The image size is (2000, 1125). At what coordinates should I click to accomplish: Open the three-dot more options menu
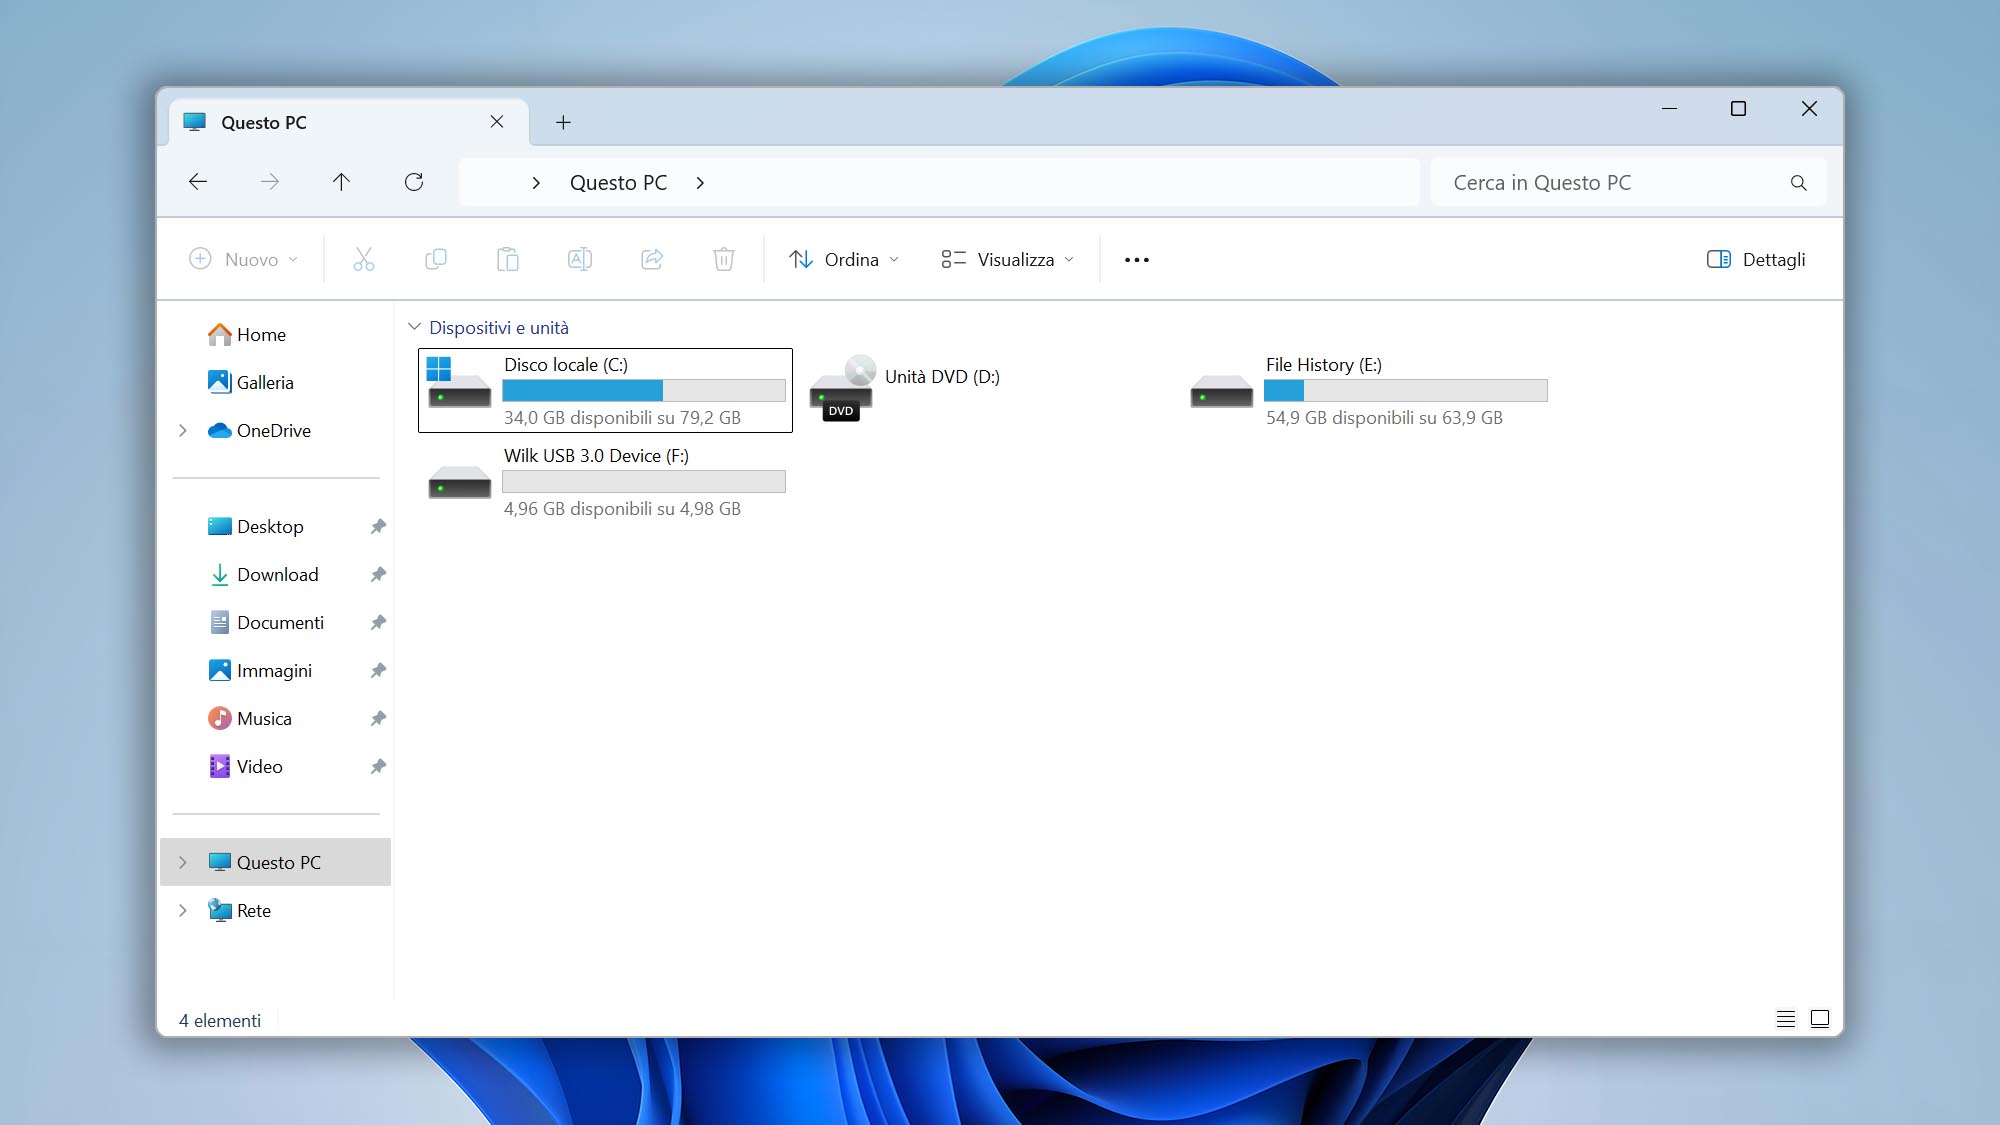tap(1137, 260)
